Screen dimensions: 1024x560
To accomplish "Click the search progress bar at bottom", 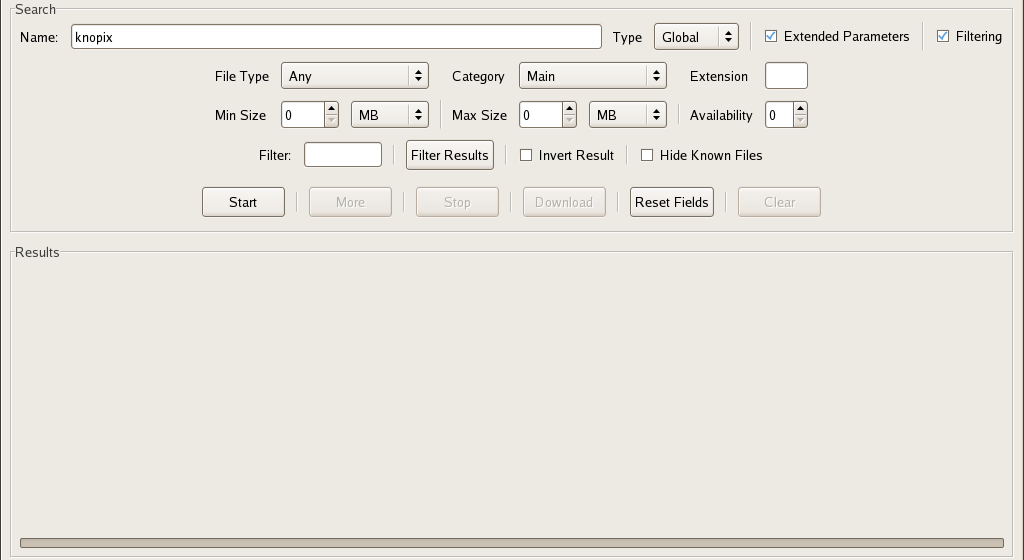I will 511,543.
